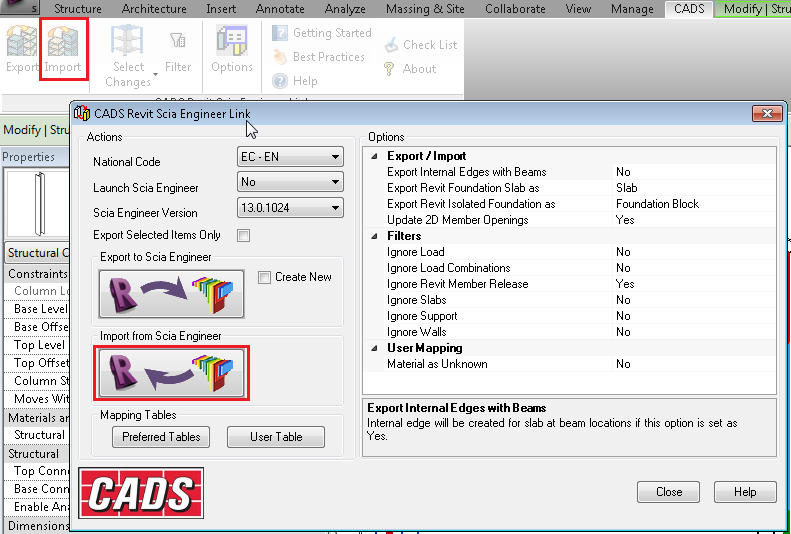Enable Export Selected Items Only checkbox
The image size is (791, 534).
coord(242,236)
